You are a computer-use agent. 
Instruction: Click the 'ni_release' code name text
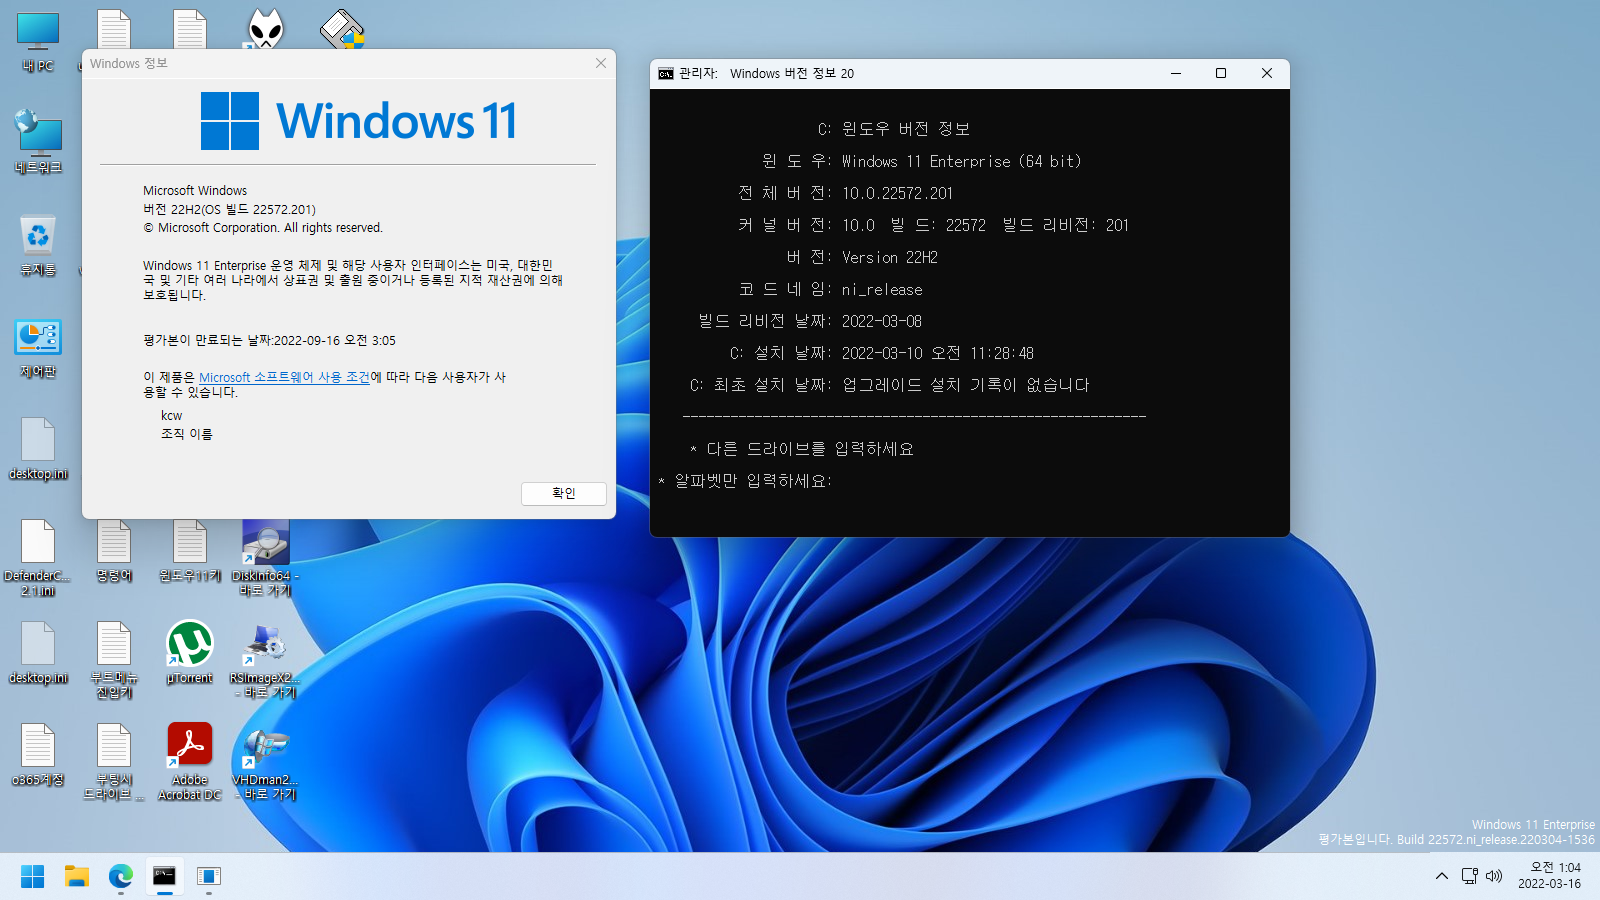[x=882, y=289]
